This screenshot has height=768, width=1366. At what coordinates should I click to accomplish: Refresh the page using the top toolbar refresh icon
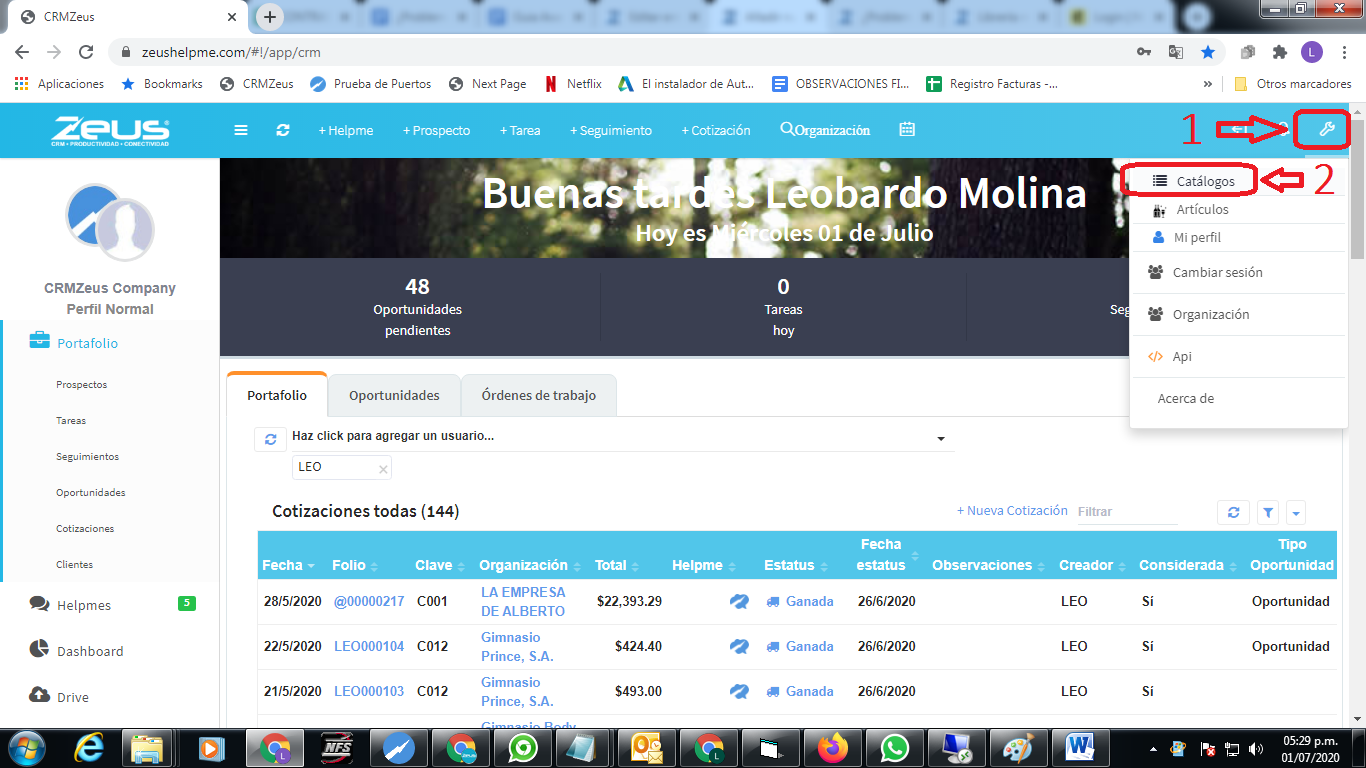tap(283, 129)
